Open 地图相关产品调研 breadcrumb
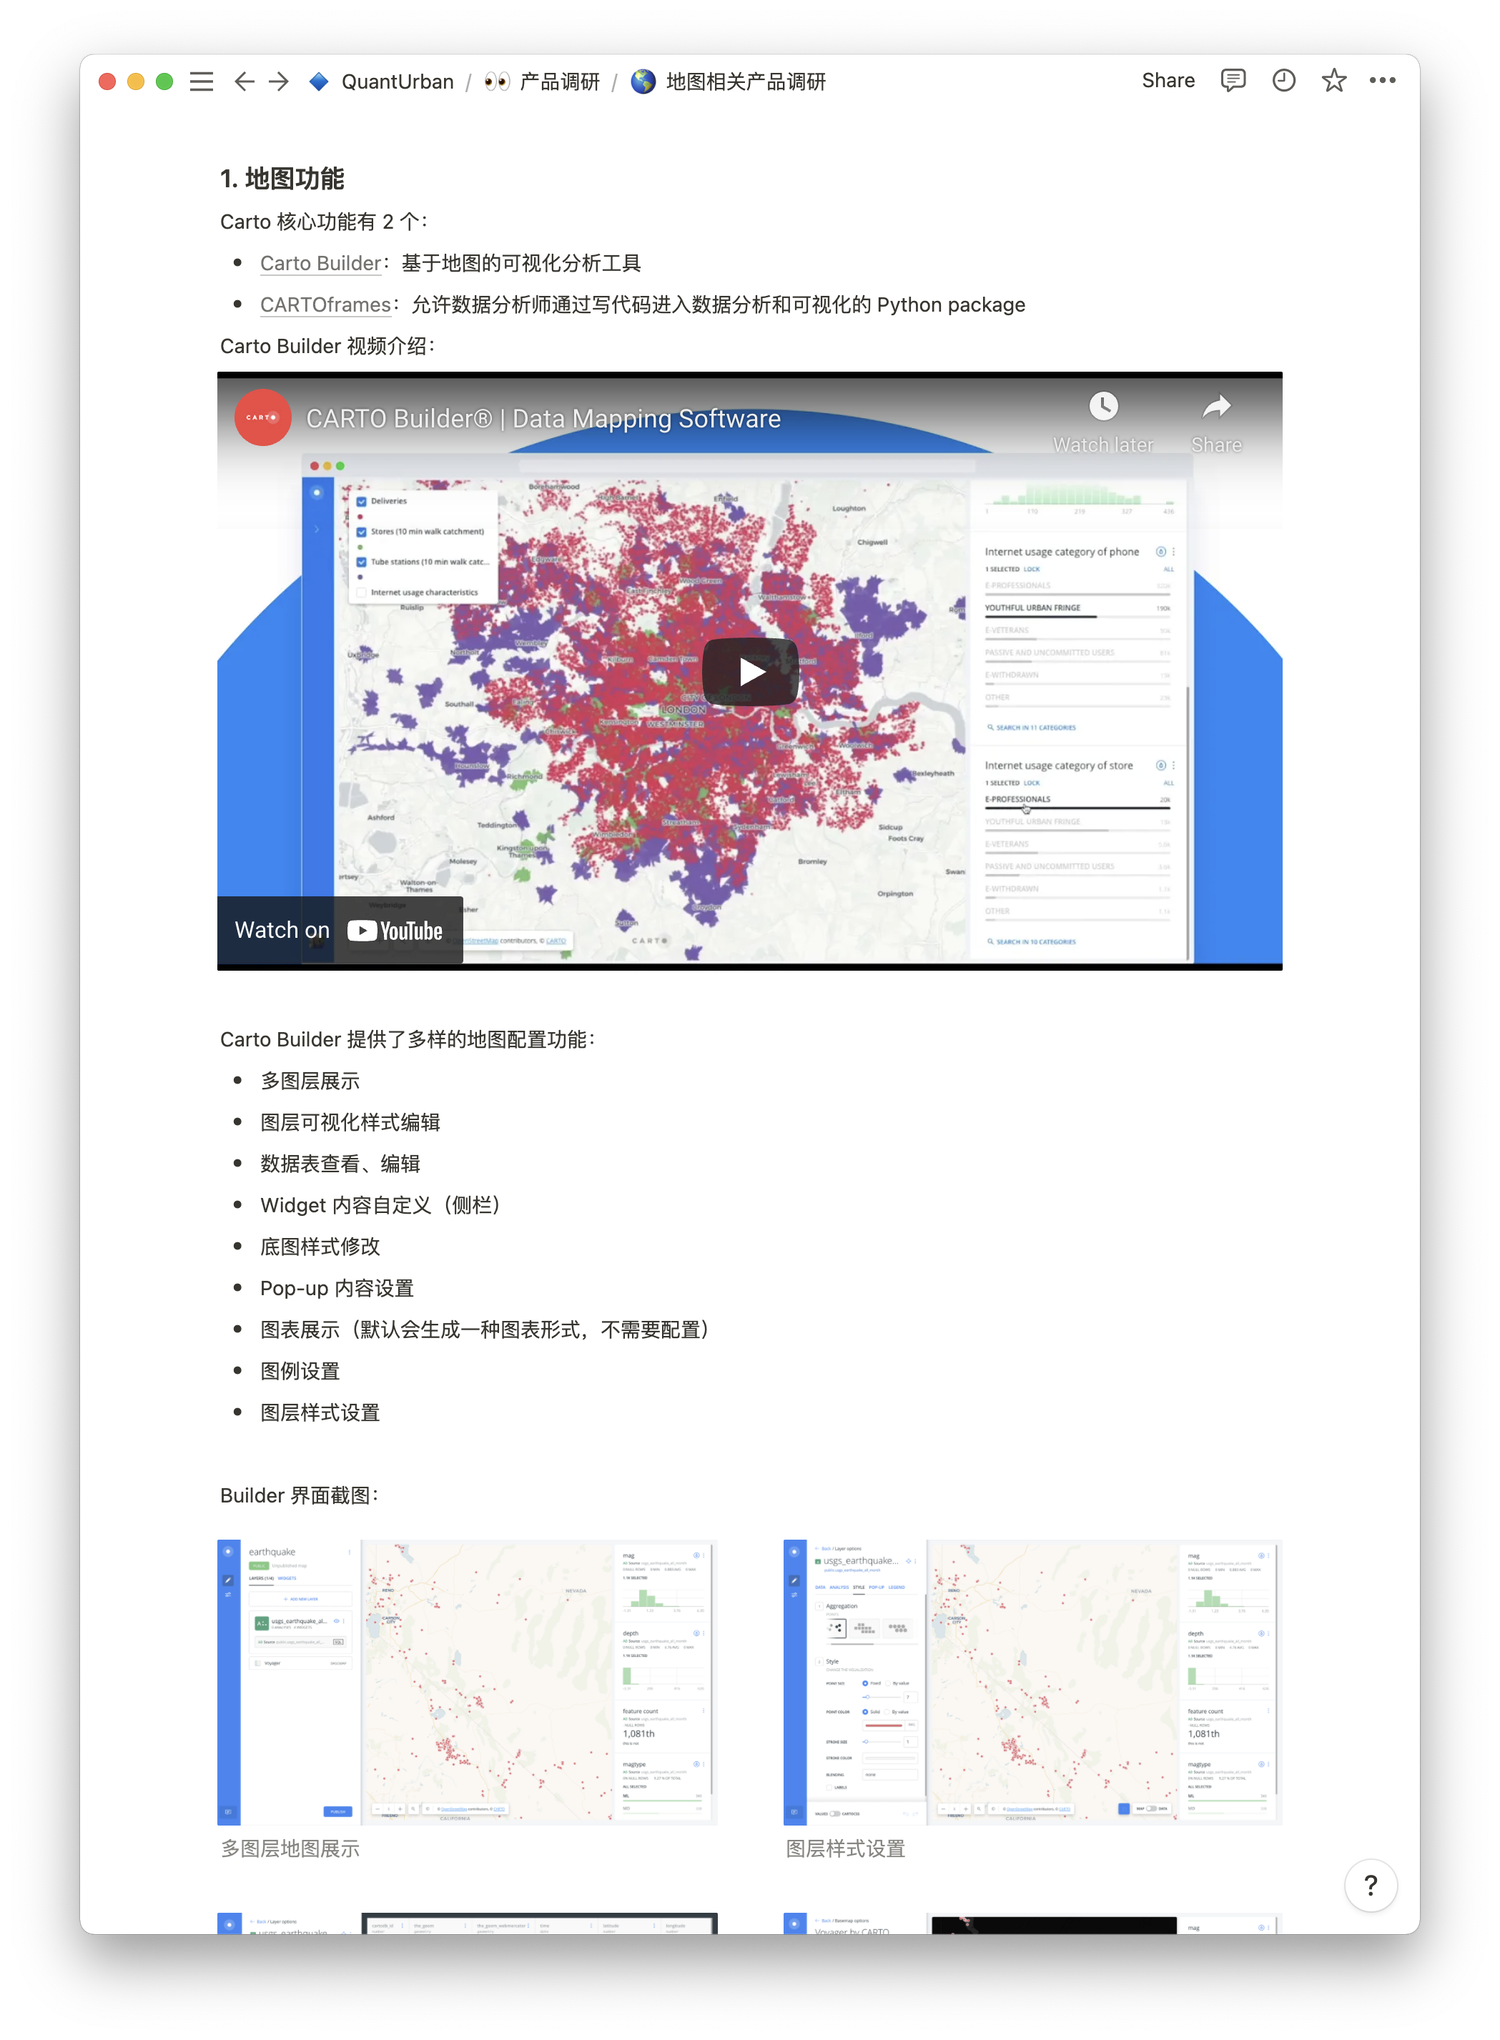This screenshot has width=1500, height=2040. pos(729,81)
